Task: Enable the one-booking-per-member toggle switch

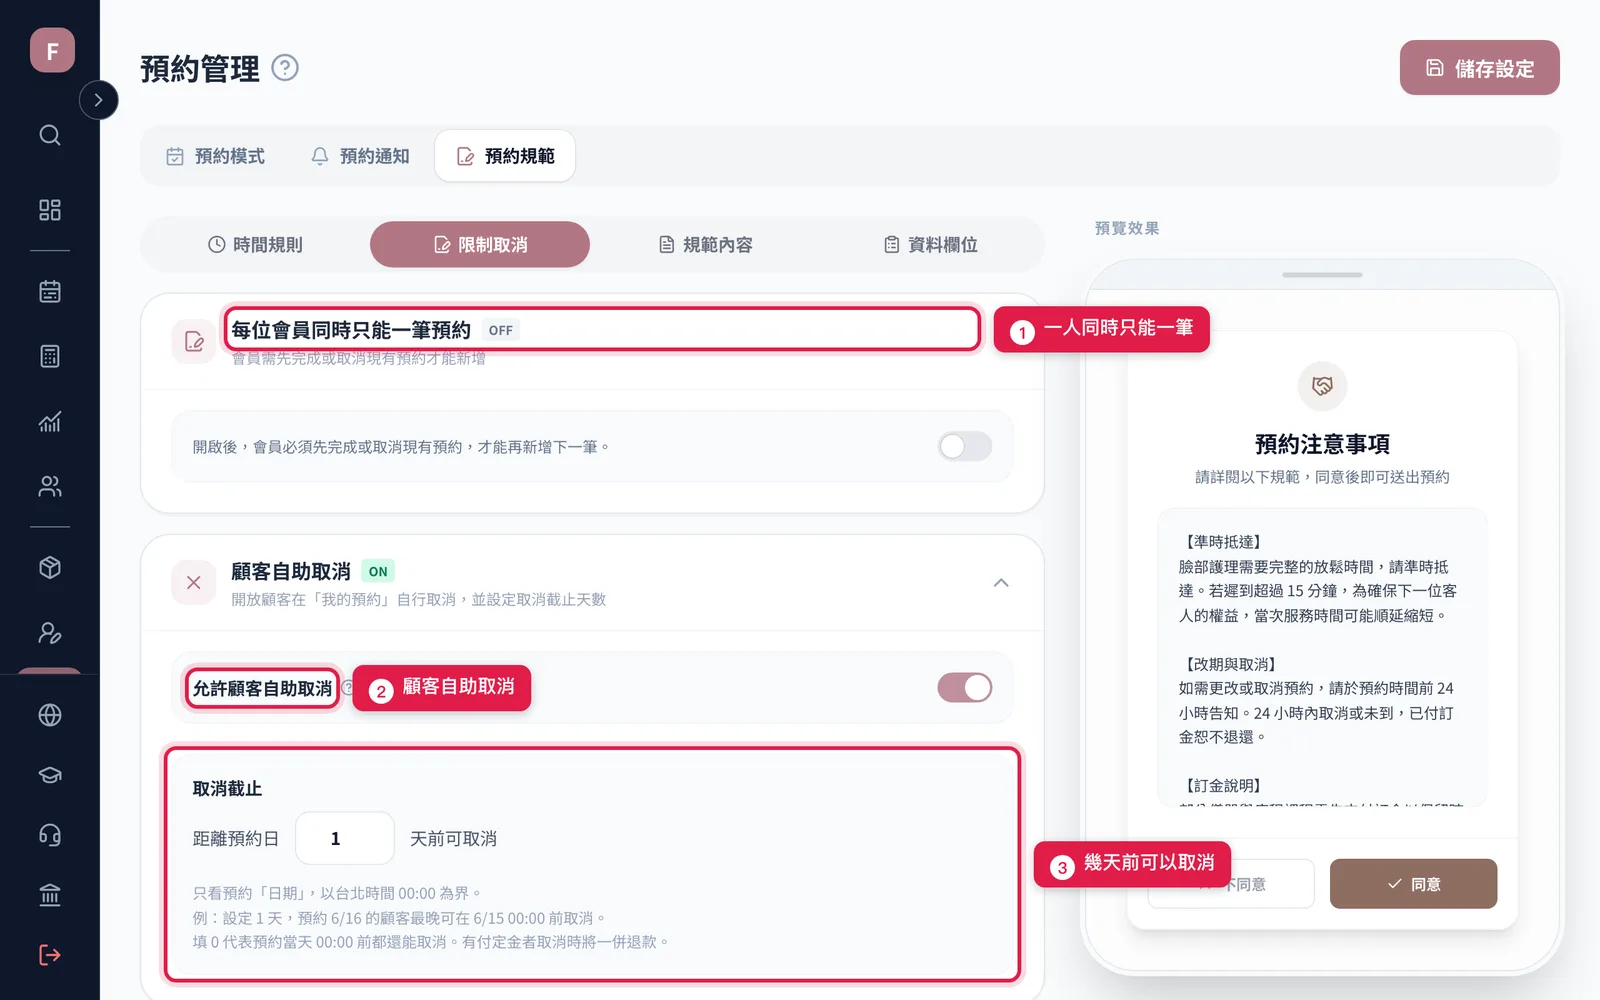Action: tap(965, 446)
